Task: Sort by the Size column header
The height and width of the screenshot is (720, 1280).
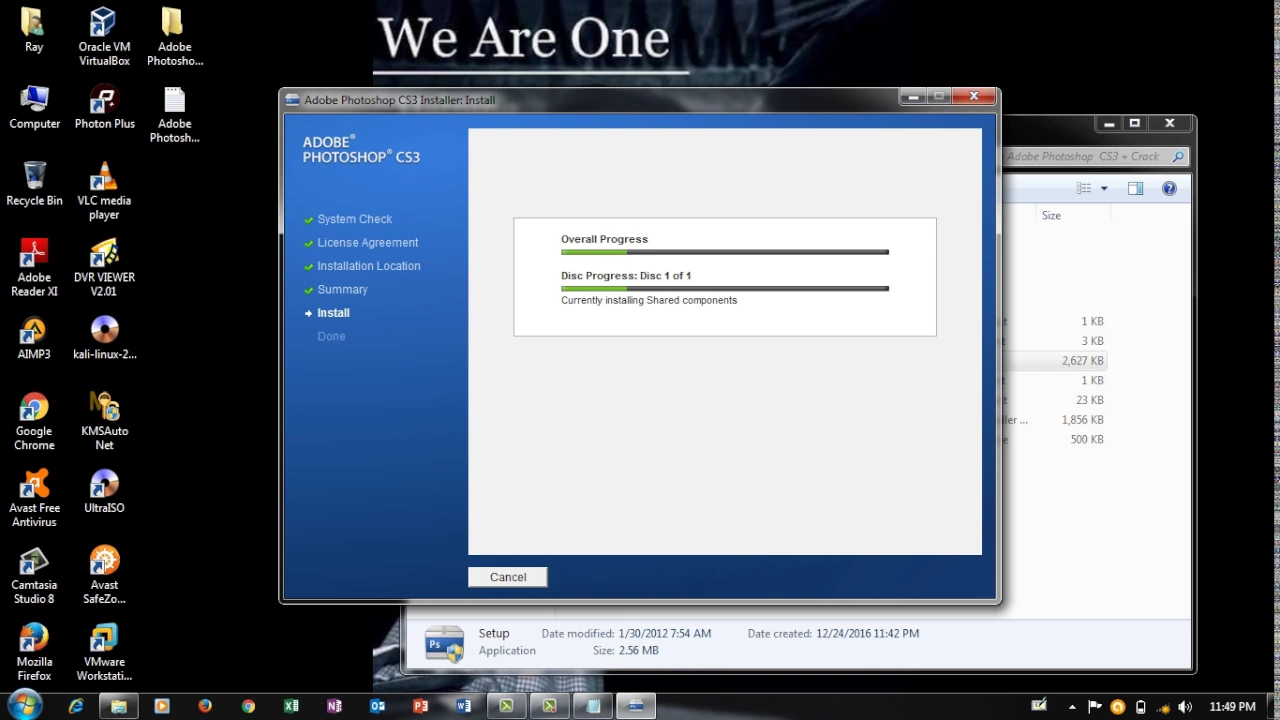Action: (x=1051, y=215)
